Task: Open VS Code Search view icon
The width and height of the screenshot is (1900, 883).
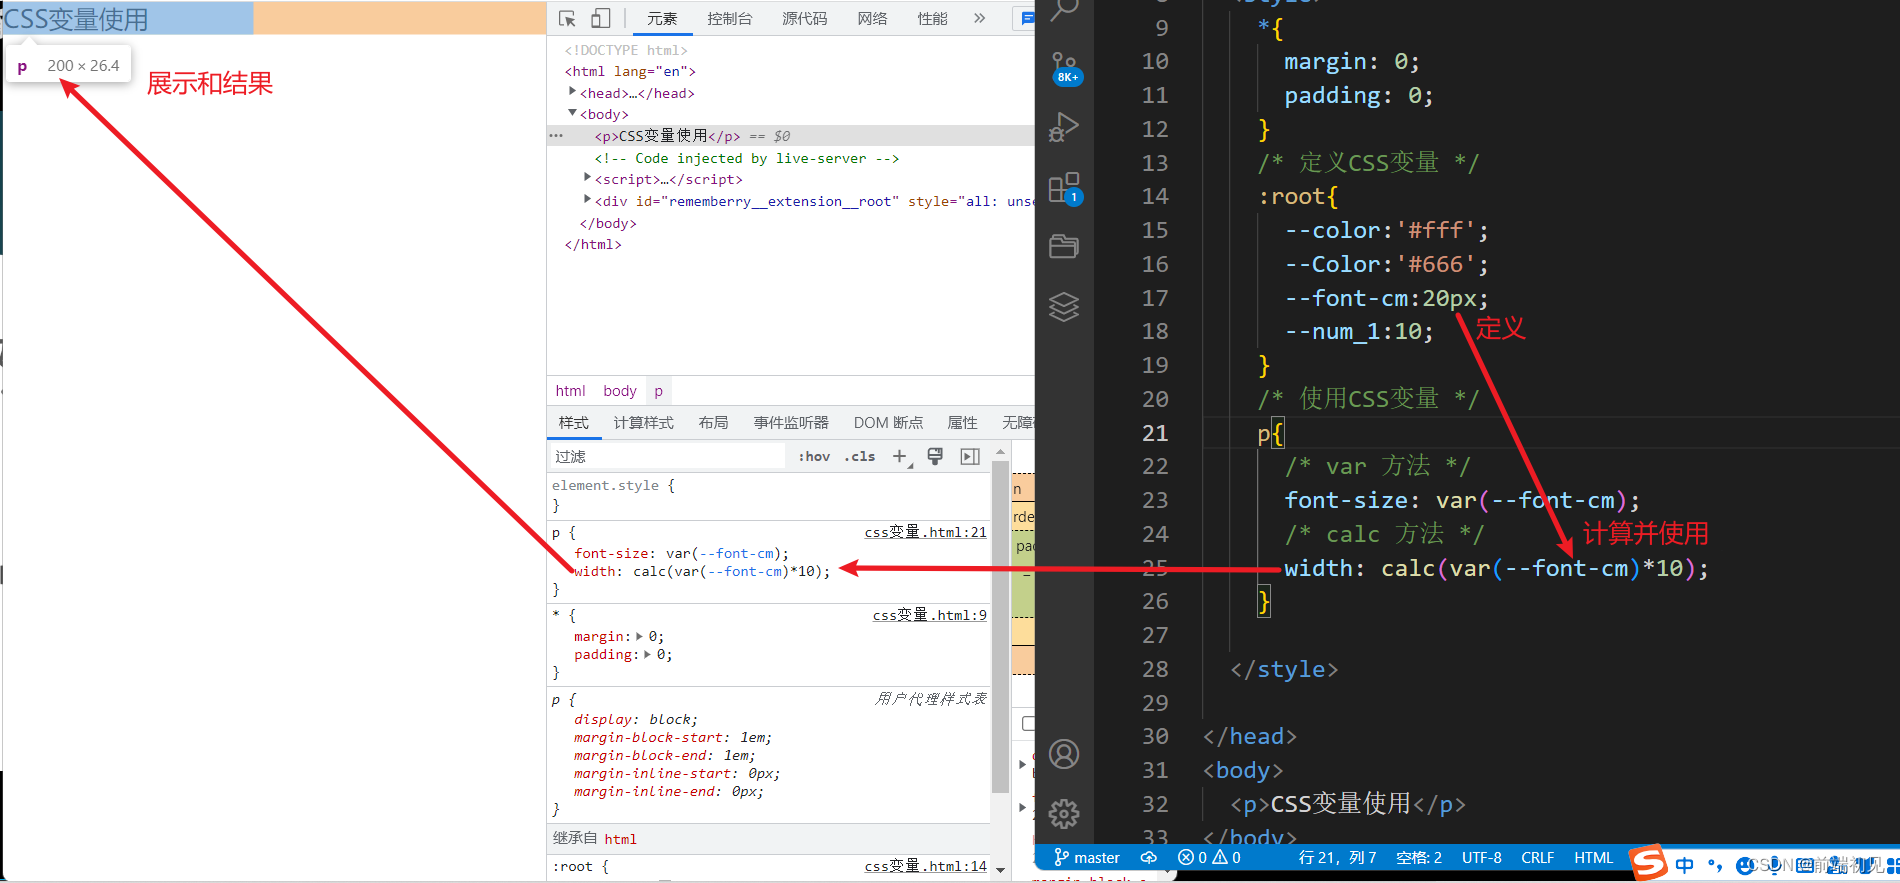Action: point(1064,10)
